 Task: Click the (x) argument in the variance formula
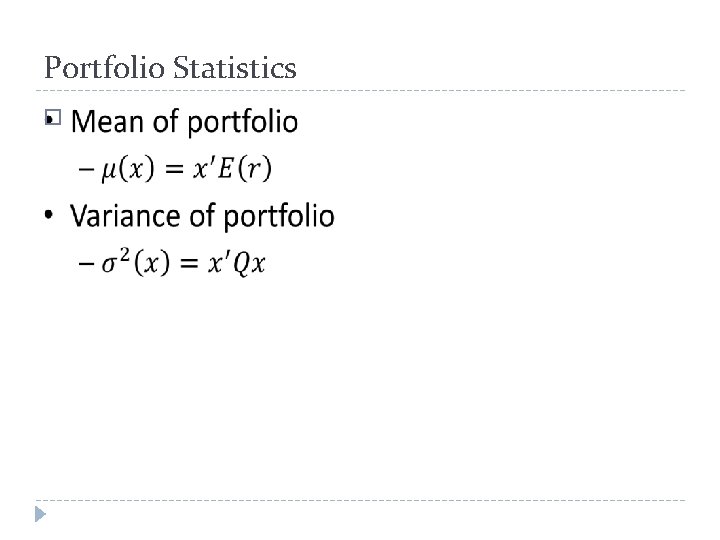coord(152,263)
